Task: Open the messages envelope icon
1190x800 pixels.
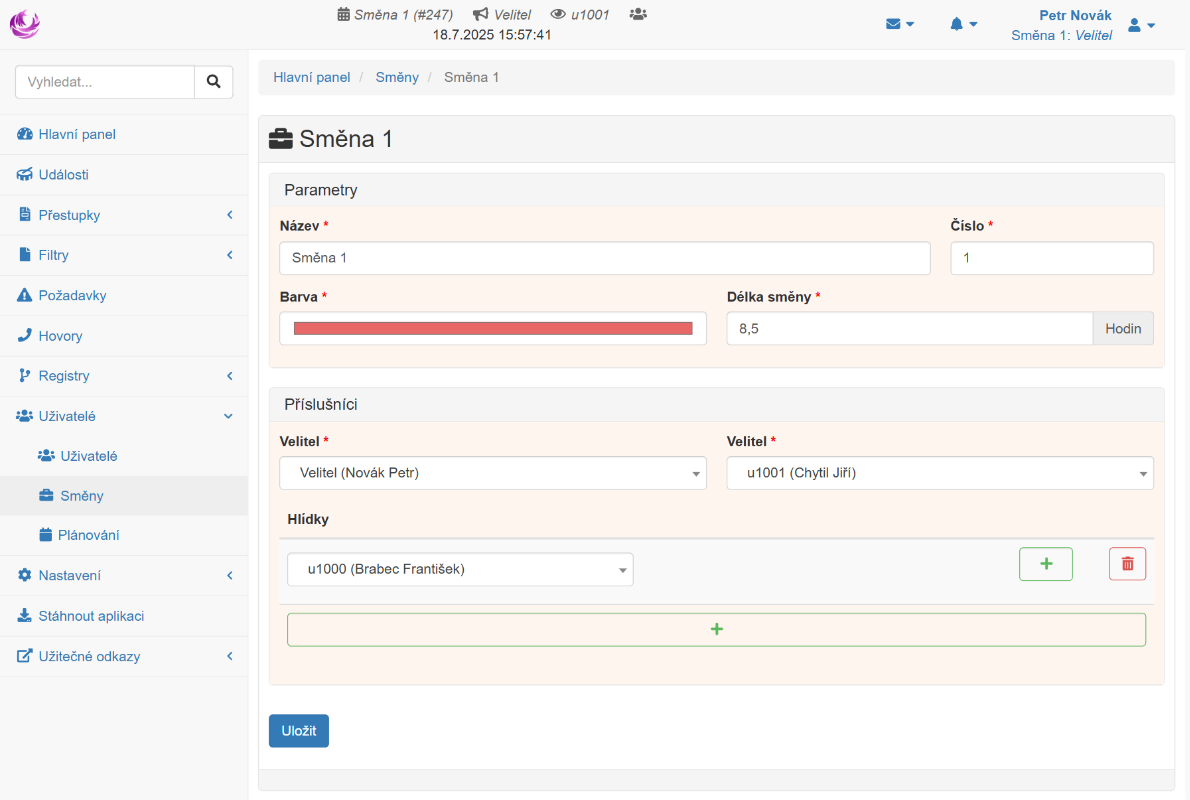Action: [899, 25]
